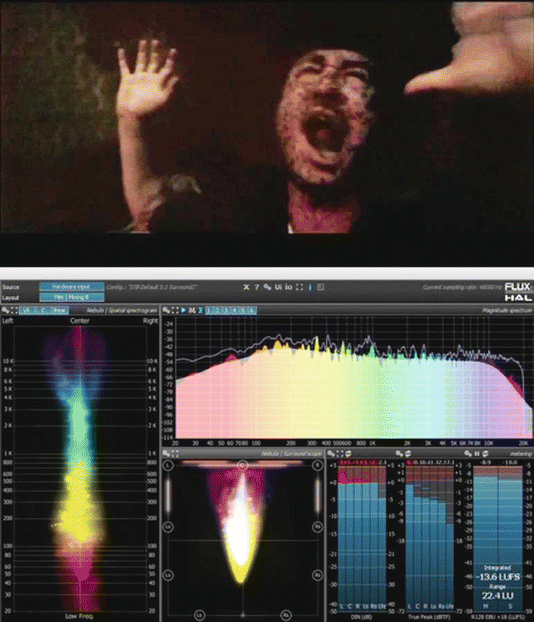The height and width of the screenshot is (622, 534).
Task: Toggle fullscreen from top toolbar icon
Action: [300, 287]
